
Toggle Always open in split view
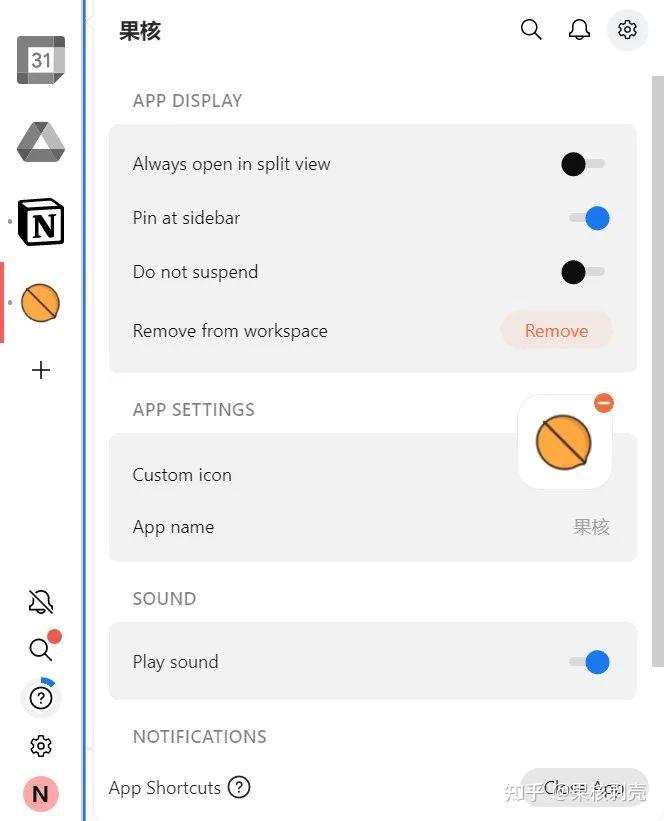coord(583,164)
